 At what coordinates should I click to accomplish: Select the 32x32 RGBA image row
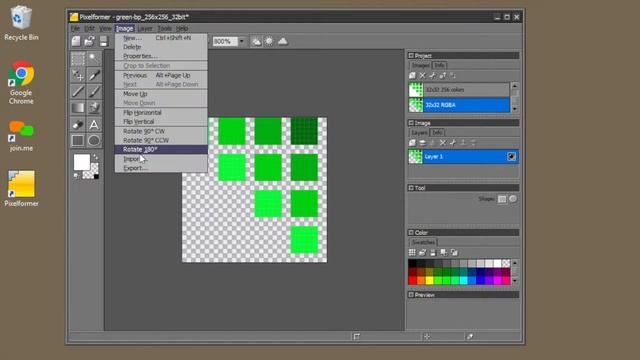pos(459,105)
